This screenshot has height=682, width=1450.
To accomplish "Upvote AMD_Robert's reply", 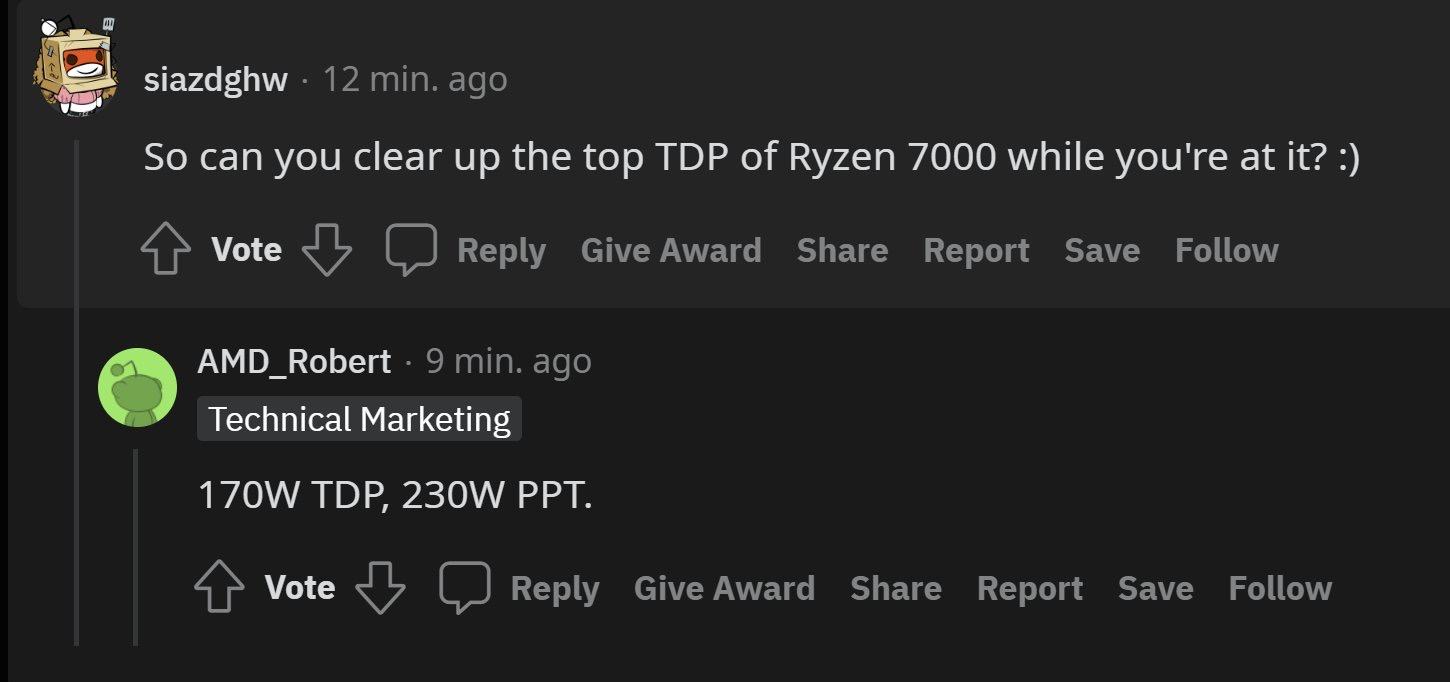I will [219, 588].
